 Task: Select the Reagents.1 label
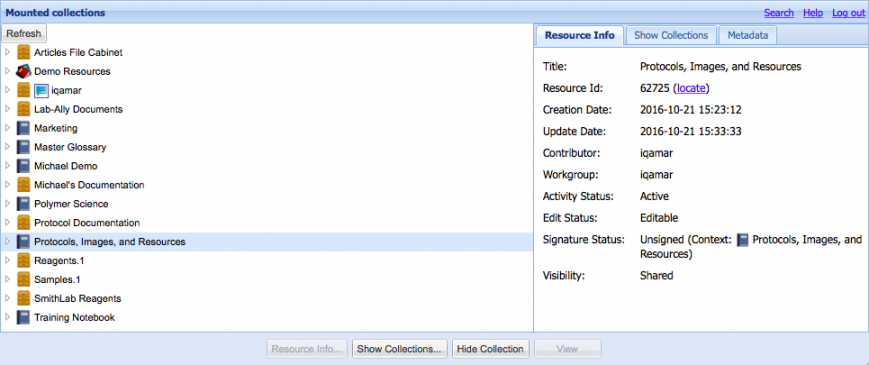point(59,260)
